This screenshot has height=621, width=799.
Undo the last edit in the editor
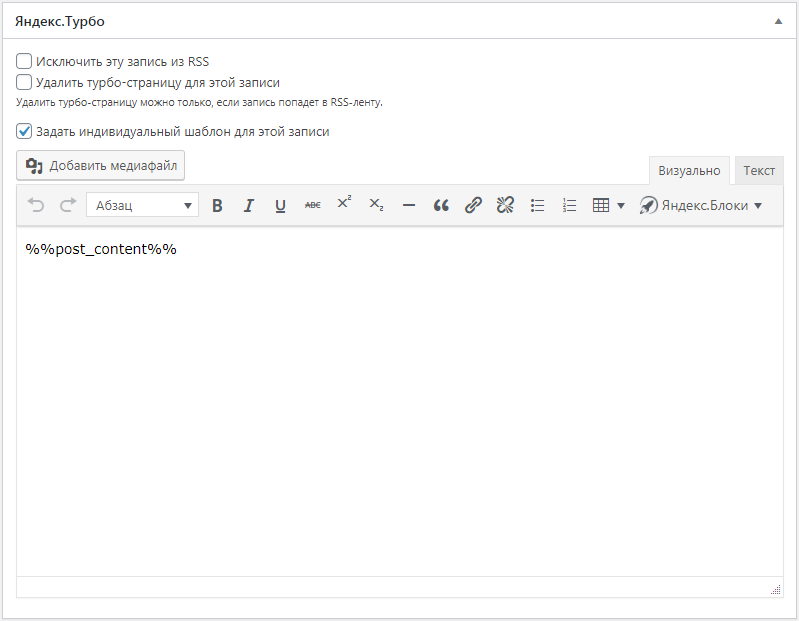(36, 205)
